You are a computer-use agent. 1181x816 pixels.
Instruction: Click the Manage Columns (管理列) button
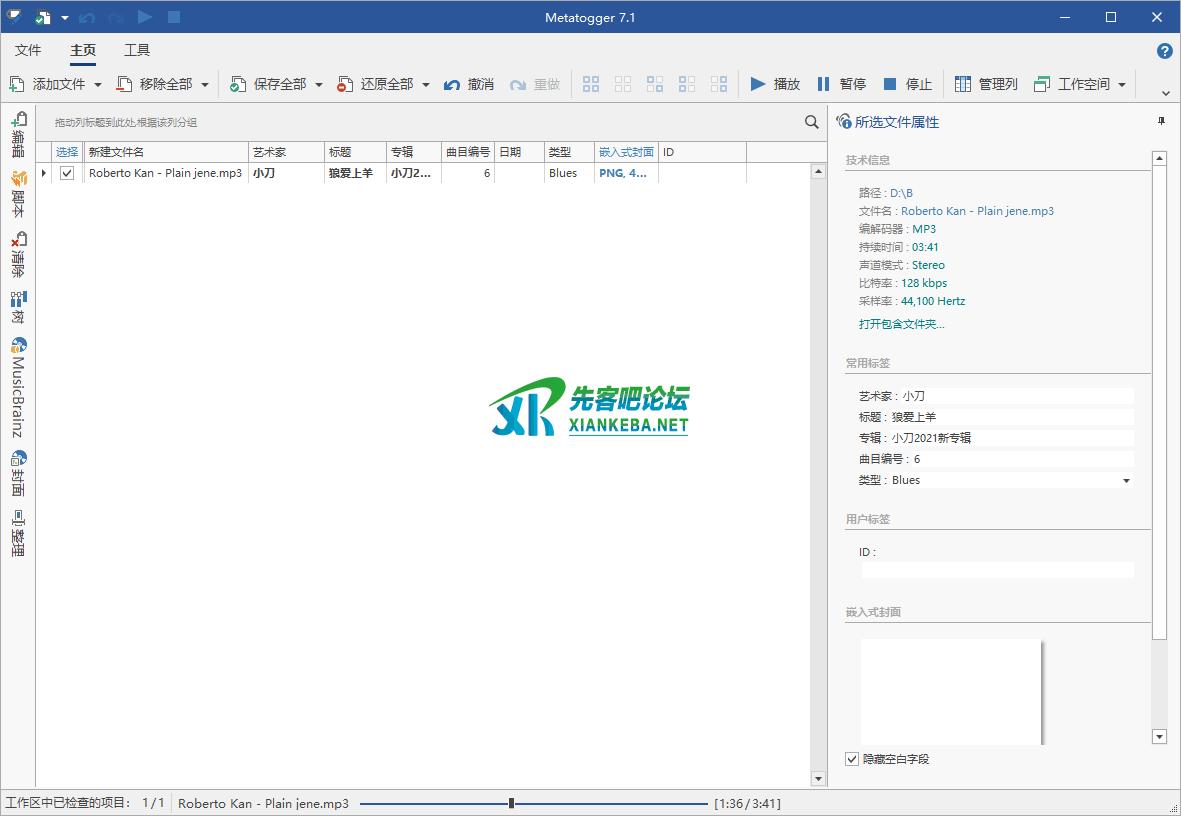click(986, 84)
